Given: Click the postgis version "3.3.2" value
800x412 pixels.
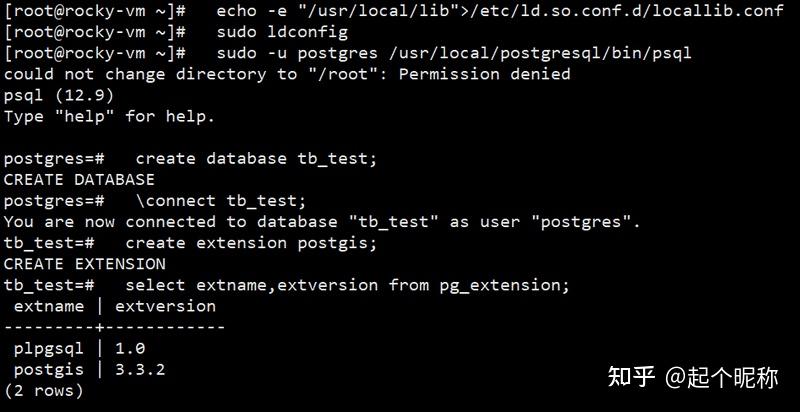Looking at the screenshot, I should (x=140, y=369).
